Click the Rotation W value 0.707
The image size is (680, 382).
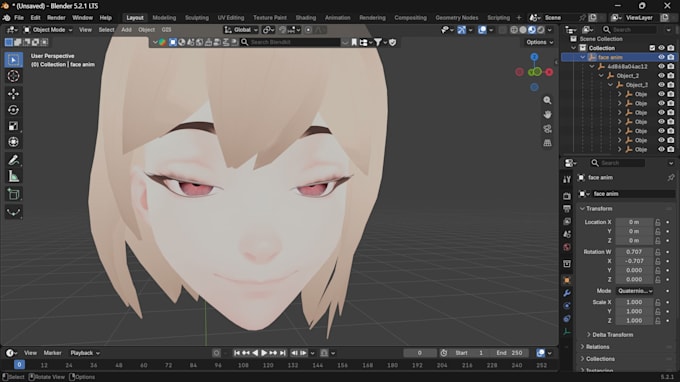pos(634,252)
